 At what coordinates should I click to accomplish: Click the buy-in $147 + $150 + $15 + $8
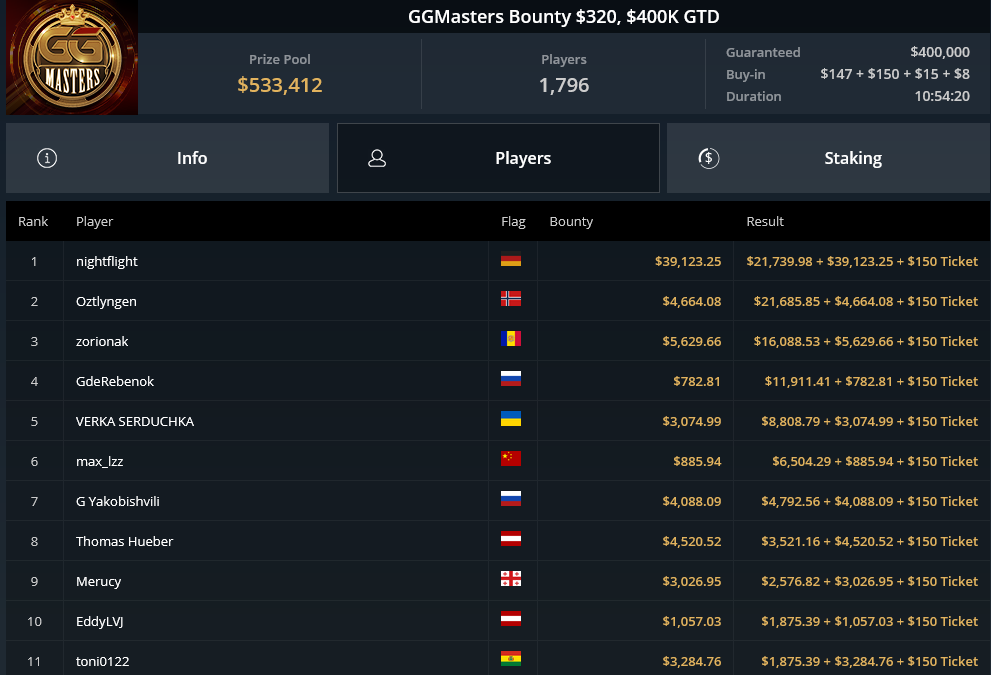(895, 74)
